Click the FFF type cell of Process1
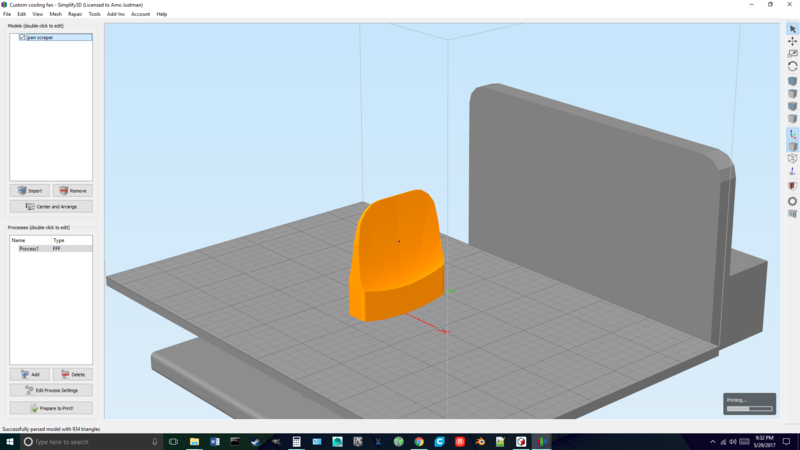The image size is (800, 450). click(x=57, y=248)
